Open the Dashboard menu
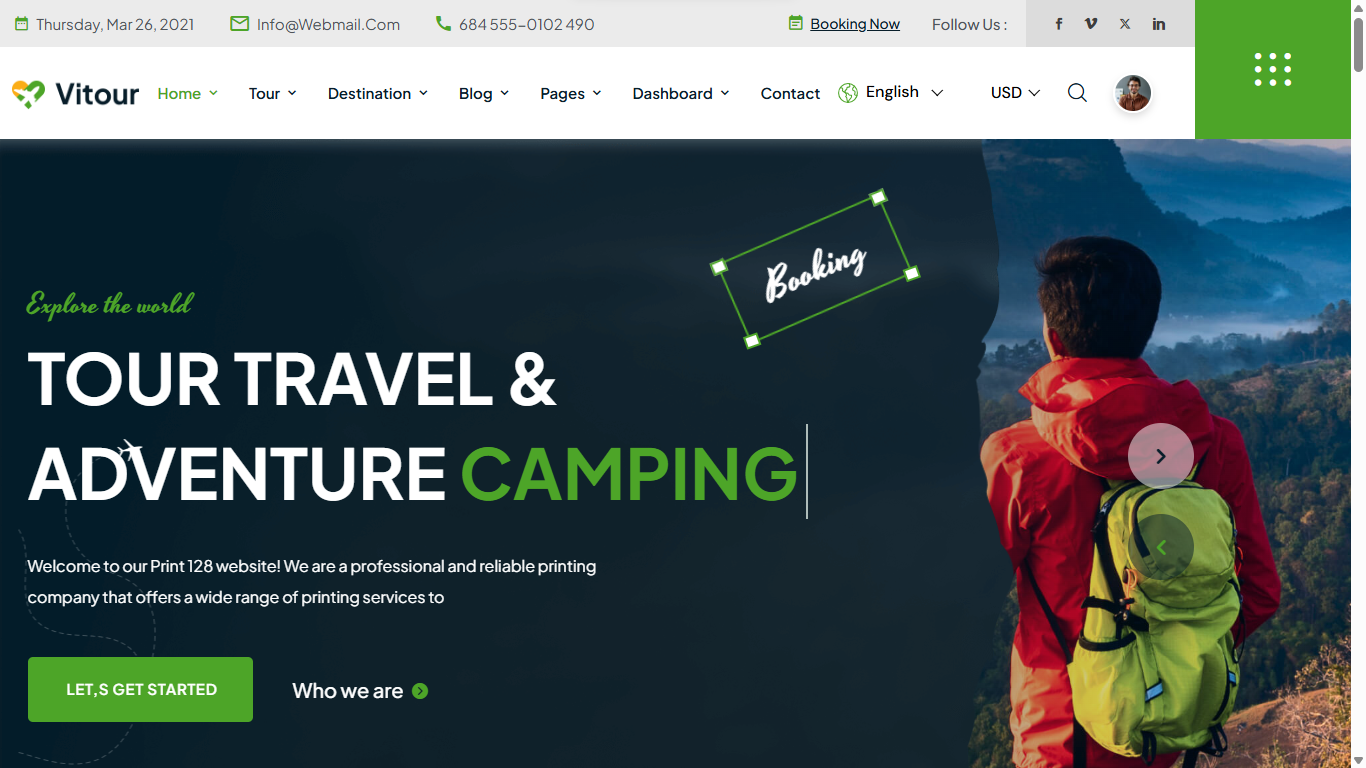Viewport: 1366px width, 768px height. [680, 93]
